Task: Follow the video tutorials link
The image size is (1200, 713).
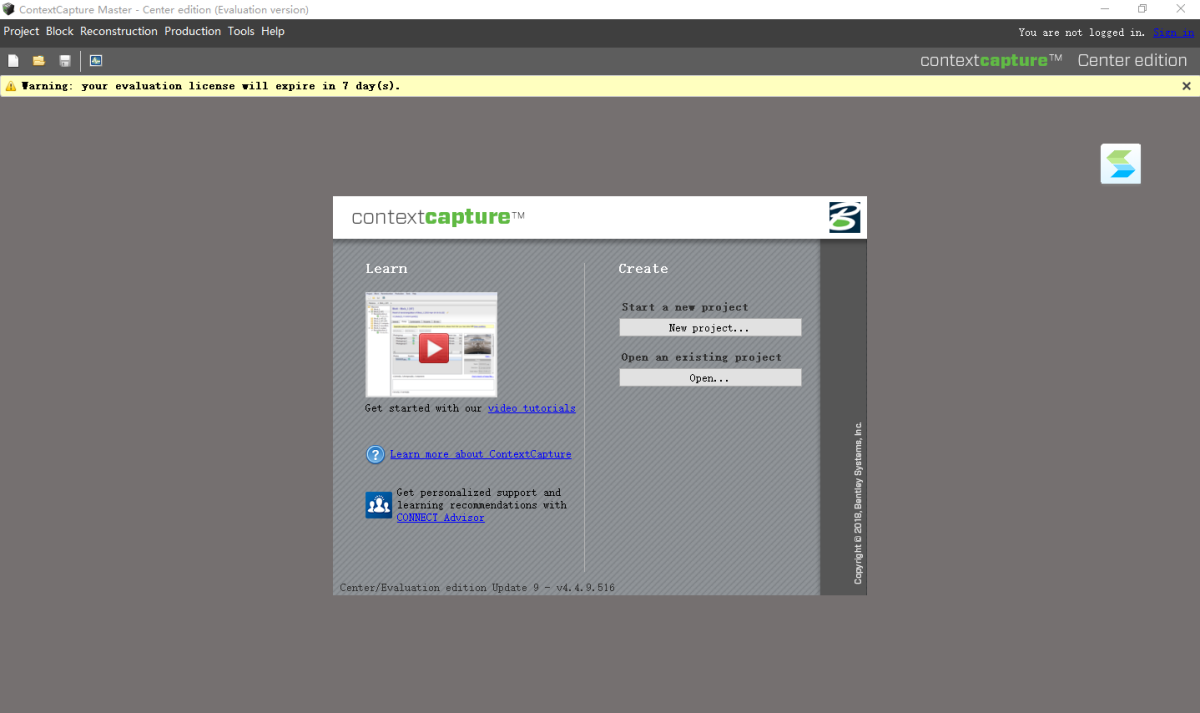Action: (531, 409)
